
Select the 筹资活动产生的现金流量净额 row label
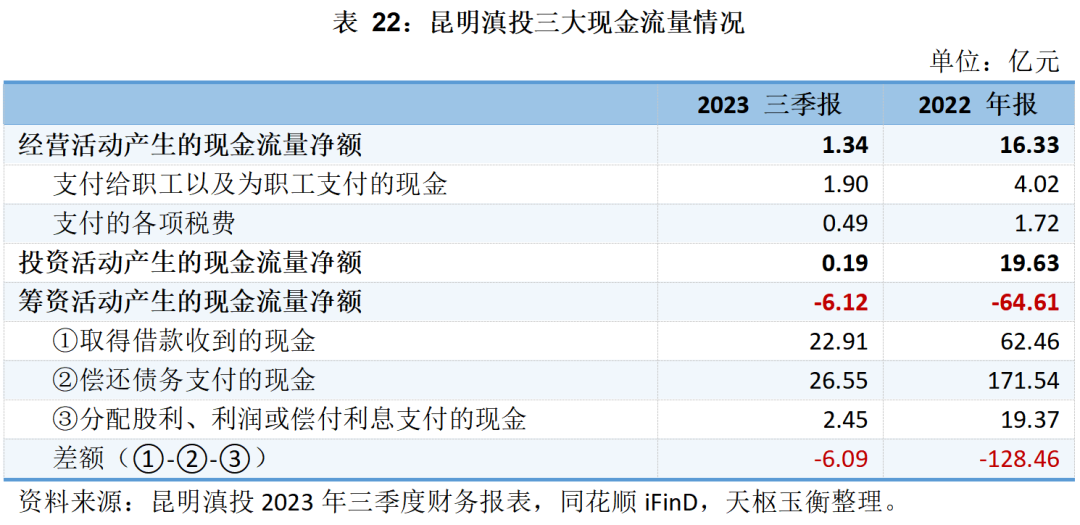pyautogui.click(x=190, y=302)
